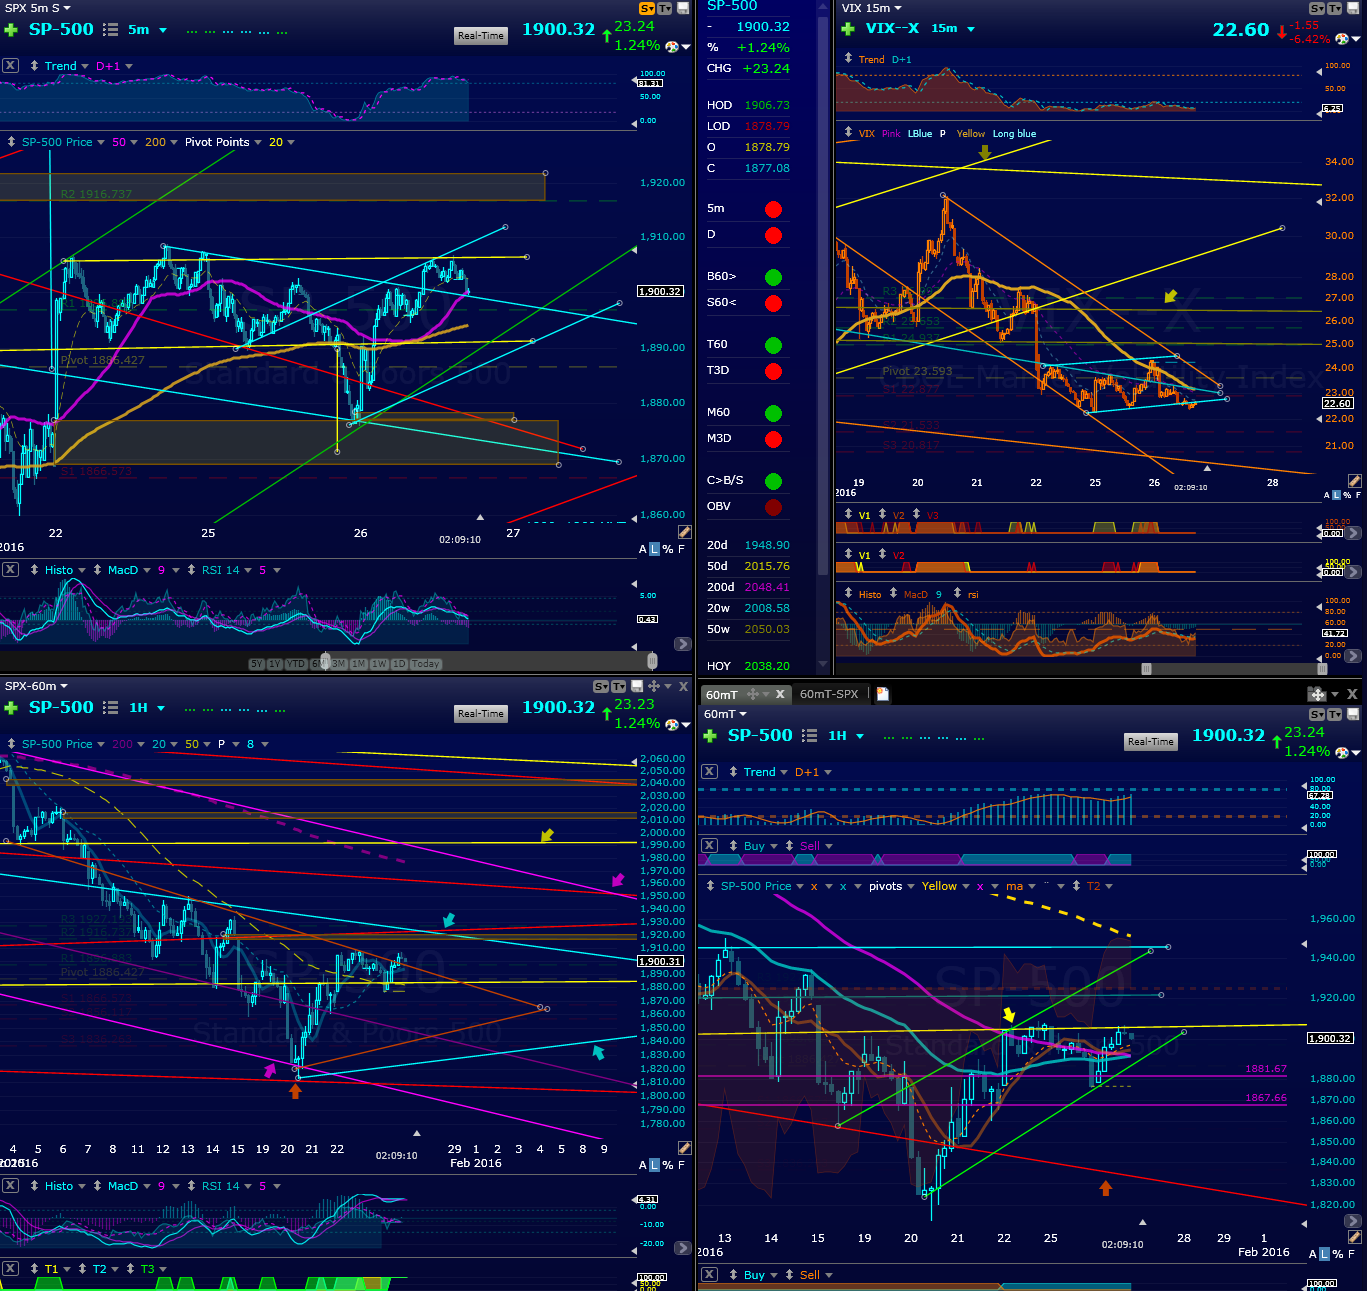The height and width of the screenshot is (1291, 1367).
Task: Click Real-Time button in the 60mT chart
Action: [1151, 742]
